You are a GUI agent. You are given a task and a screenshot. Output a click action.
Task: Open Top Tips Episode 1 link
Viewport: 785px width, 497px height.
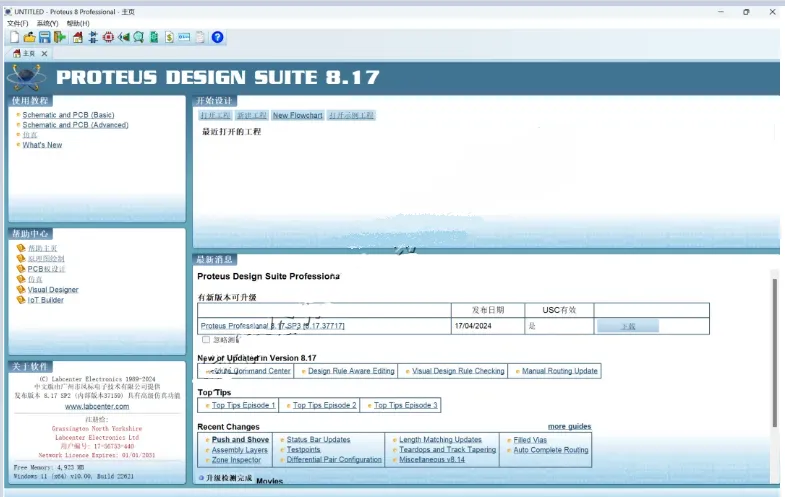(243, 405)
